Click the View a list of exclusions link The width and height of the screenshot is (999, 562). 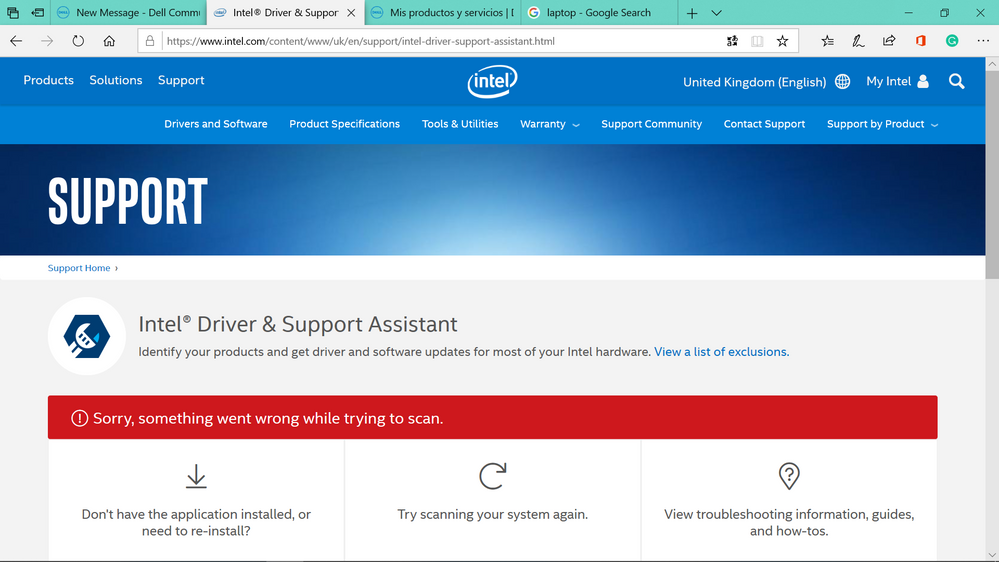point(721,352)
